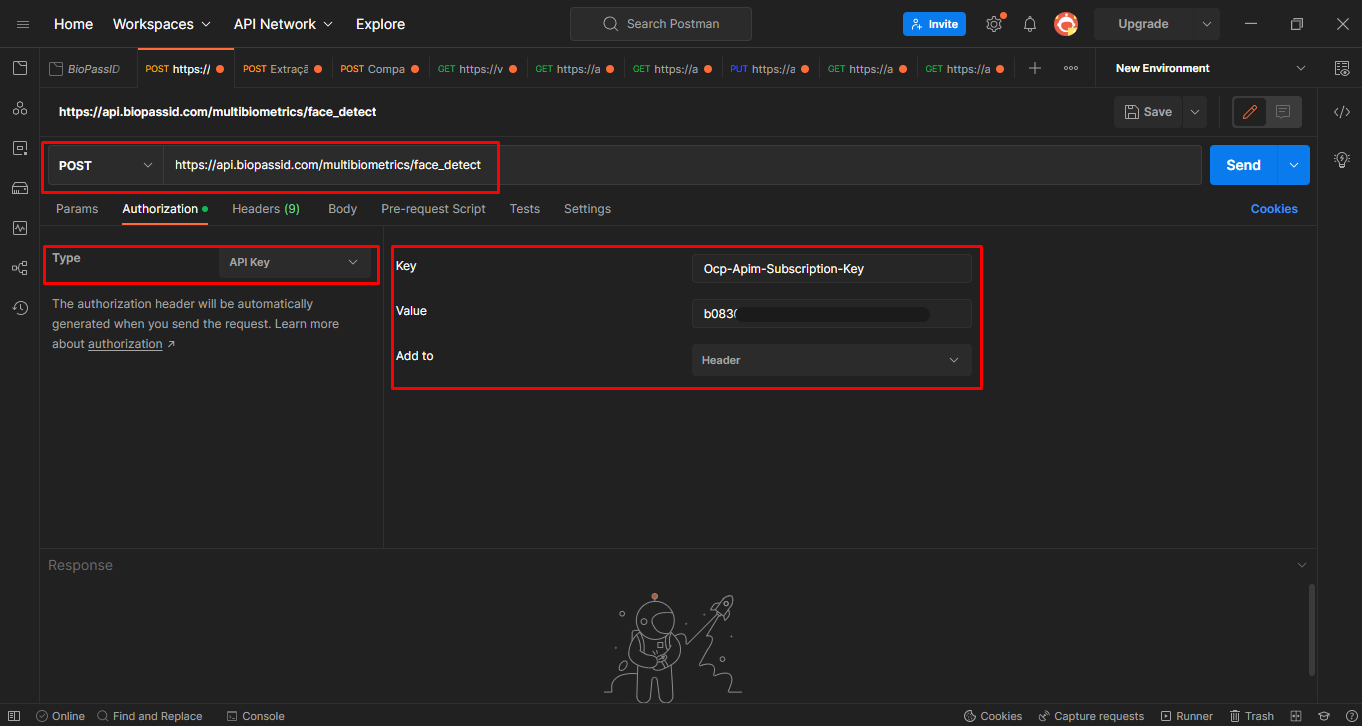Switch to the Headers (9) tab
The width and height of the screenshot is (1362, 726).
point(266,209)
